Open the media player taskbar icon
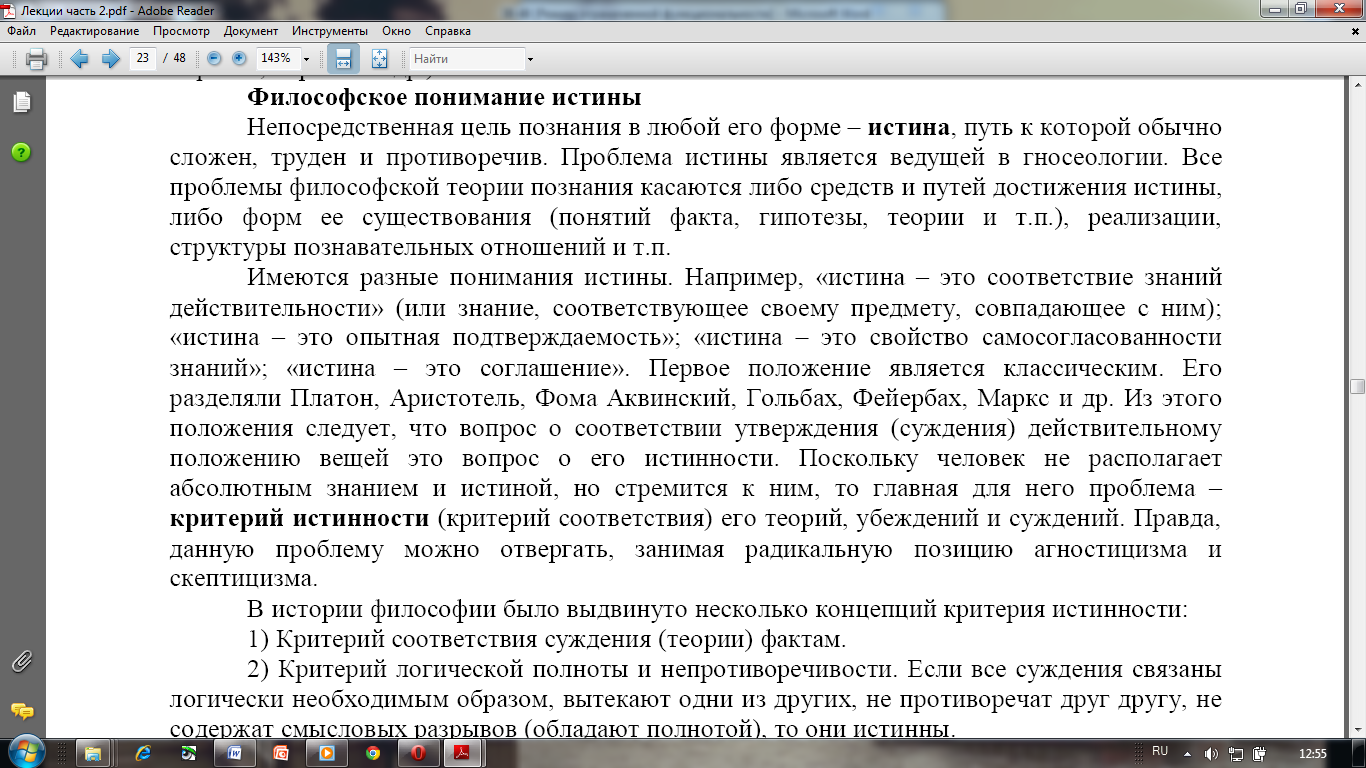 click(x=327, y=752)
